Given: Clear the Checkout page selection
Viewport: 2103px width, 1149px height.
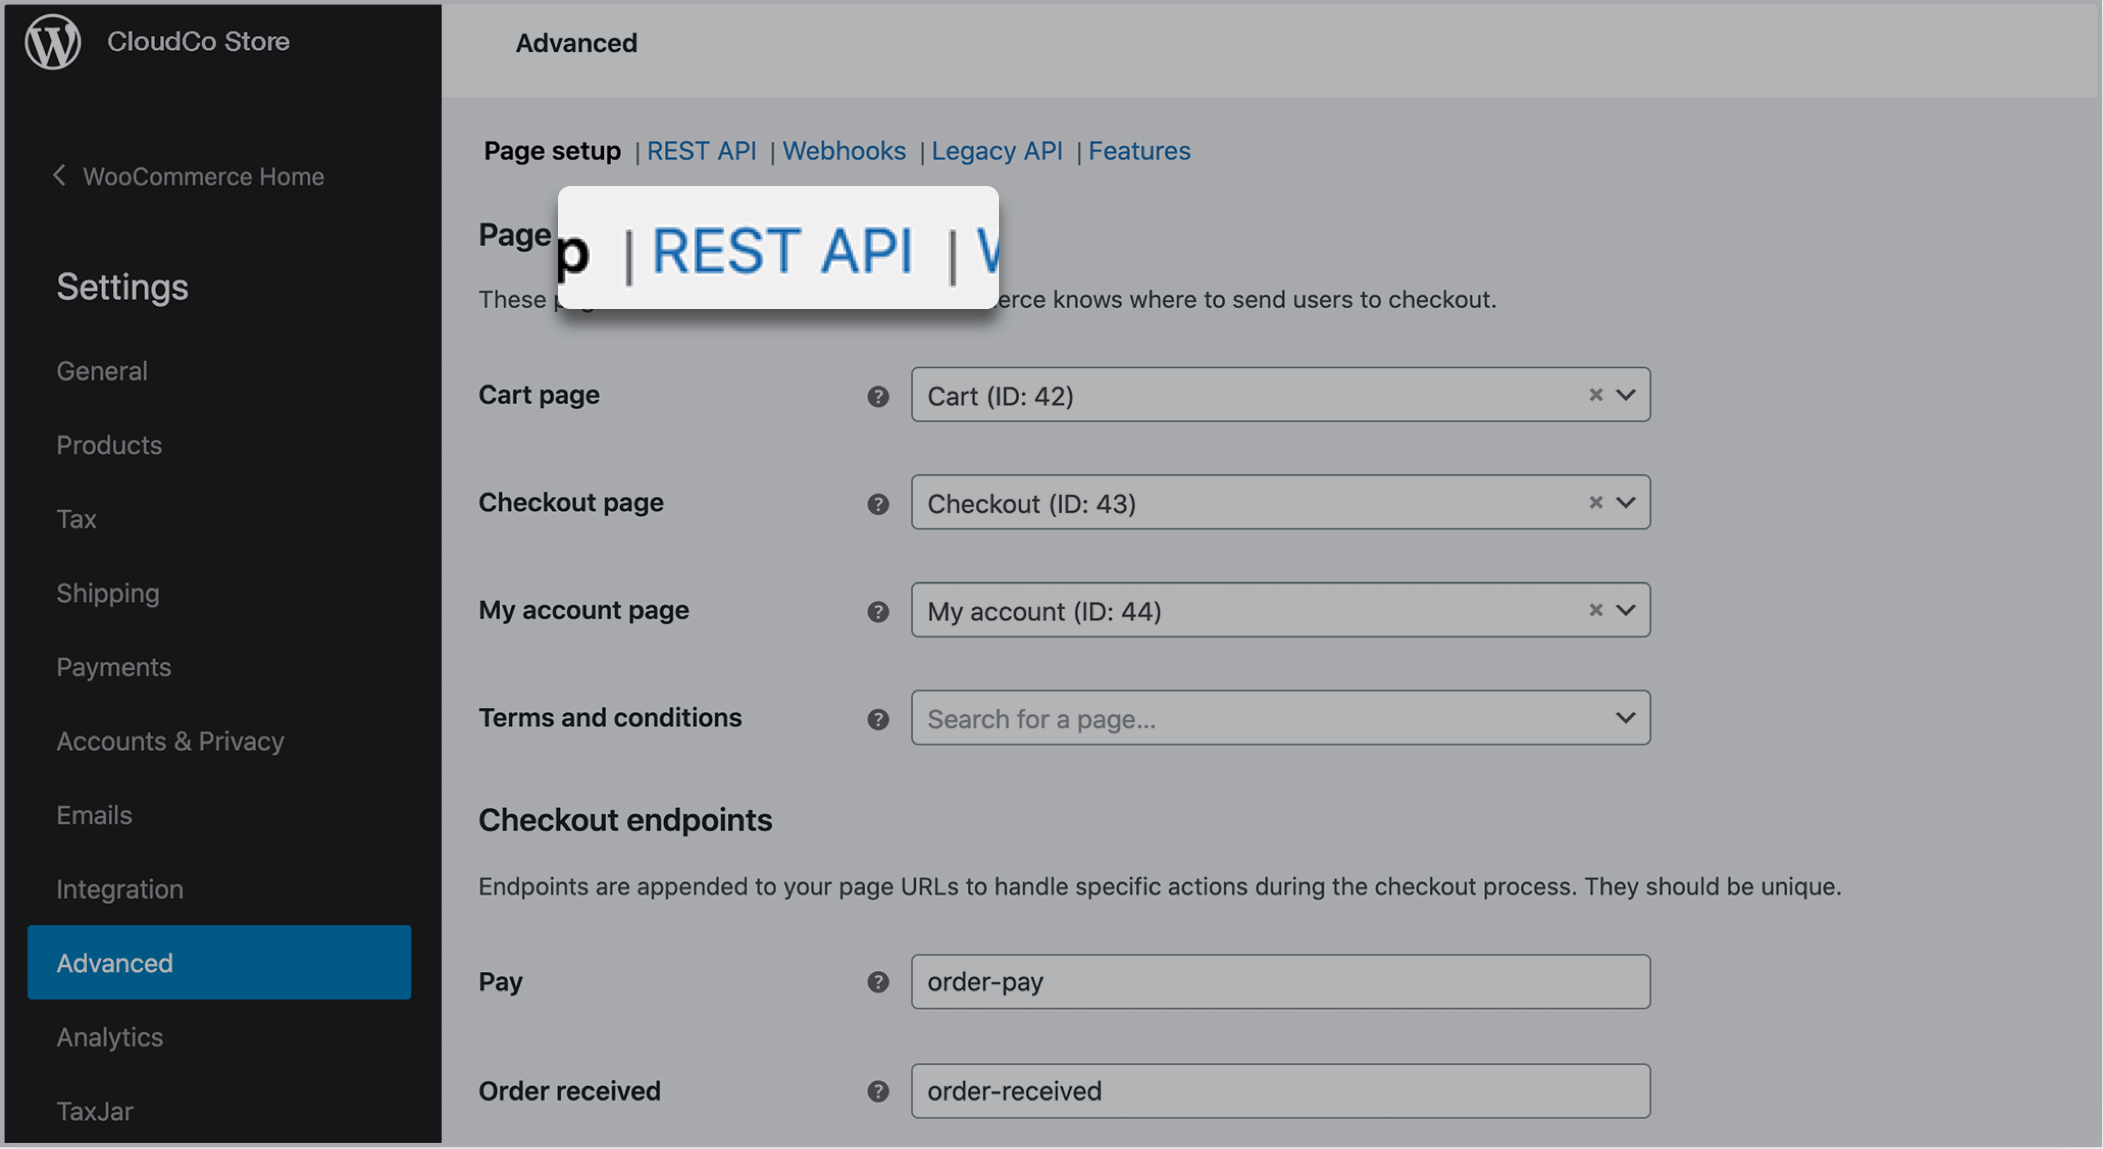Looking at the screenshot, I should tap(1595, 502).
